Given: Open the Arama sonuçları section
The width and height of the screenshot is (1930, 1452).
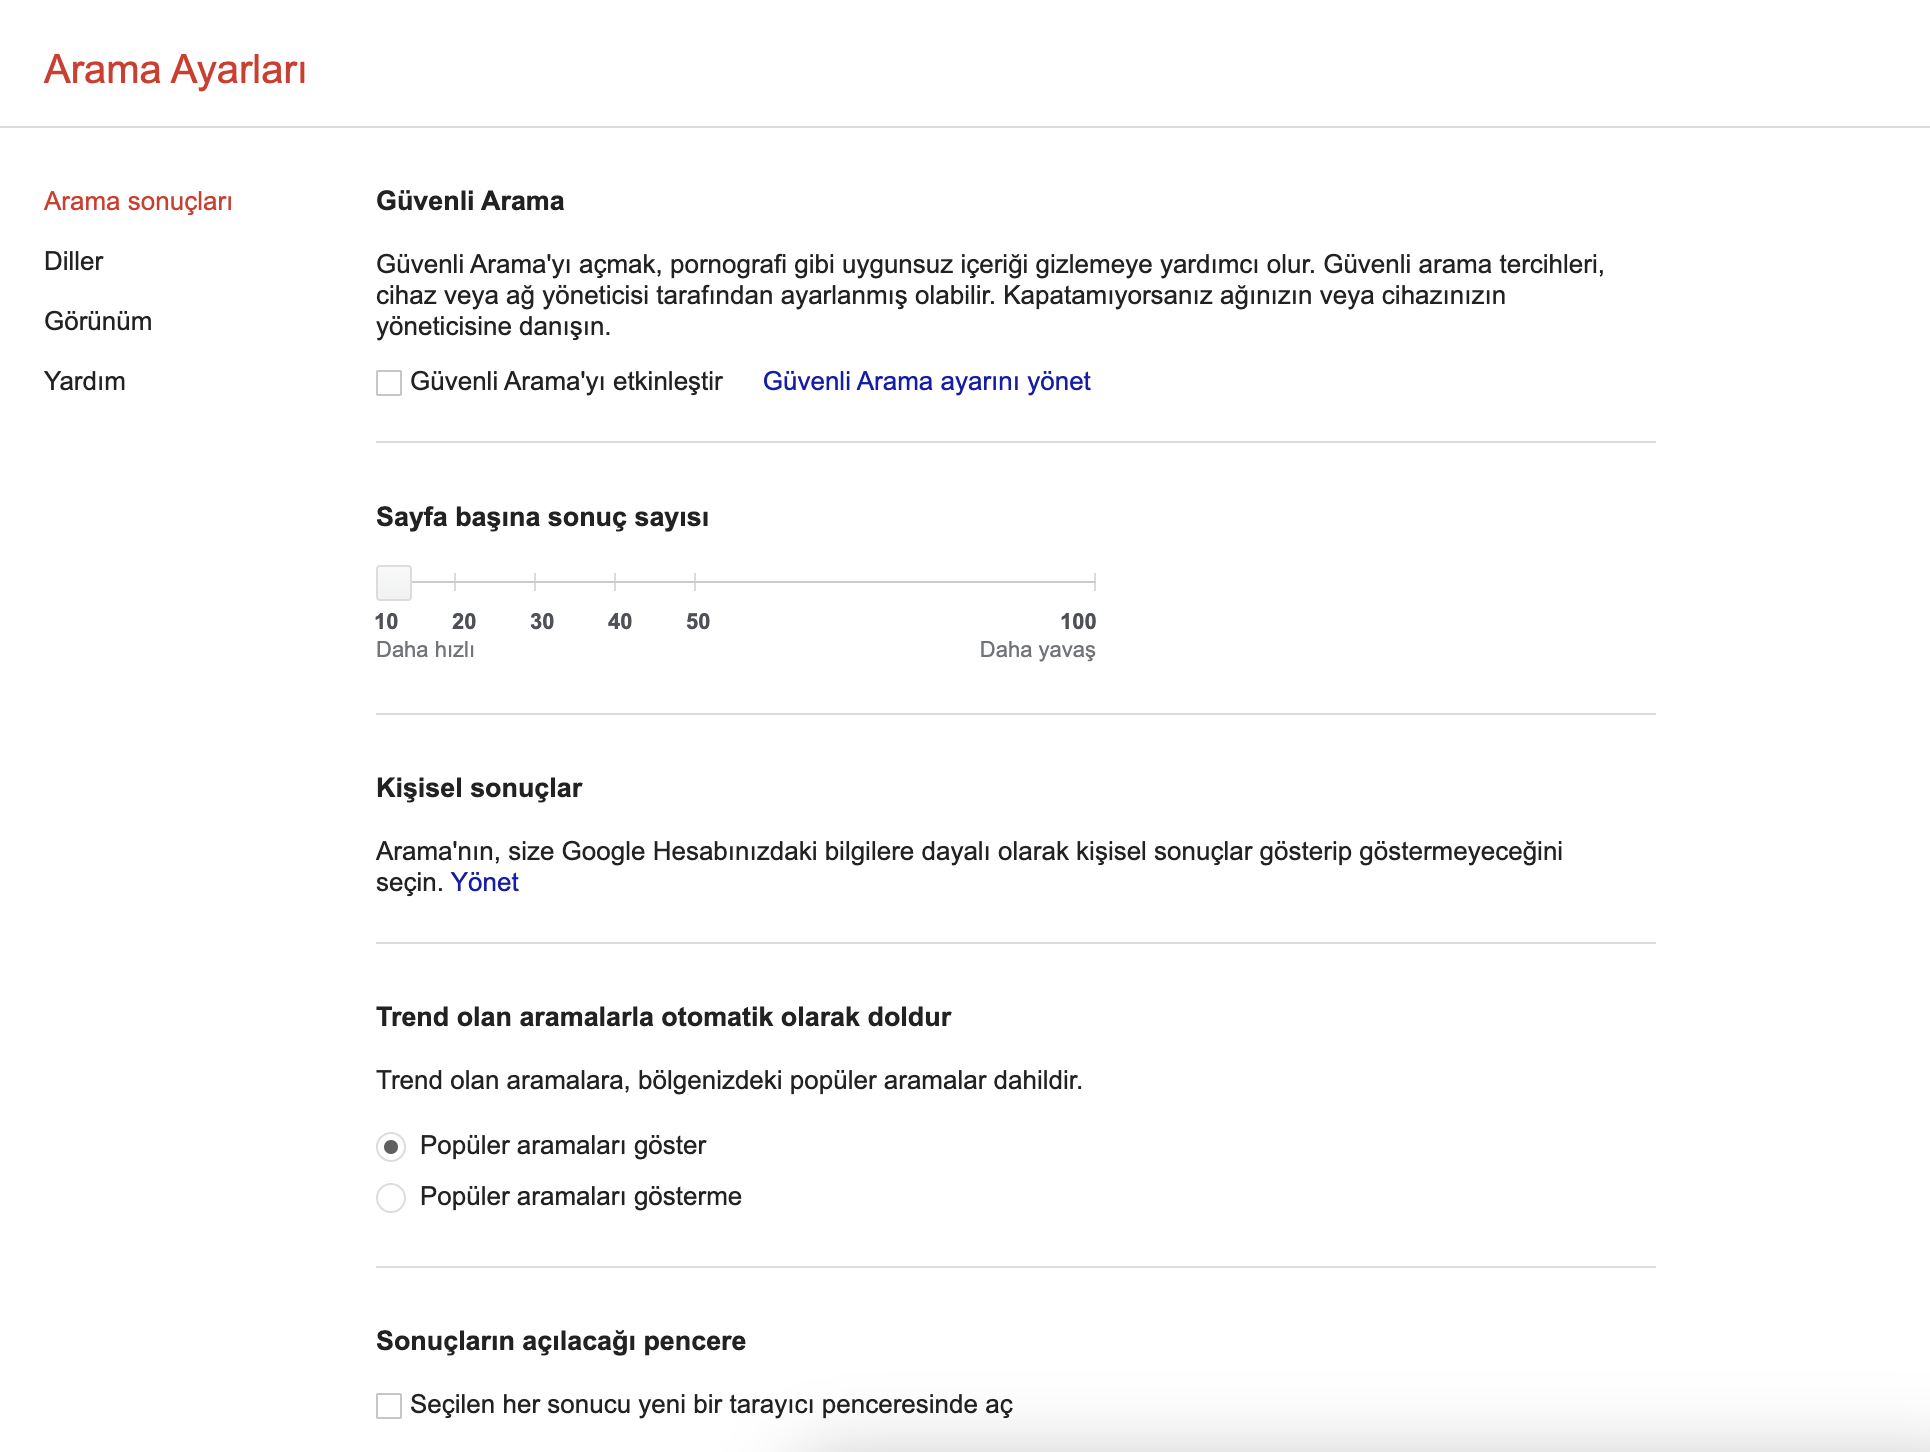Looking at the screenshot, I should (138, 201).
